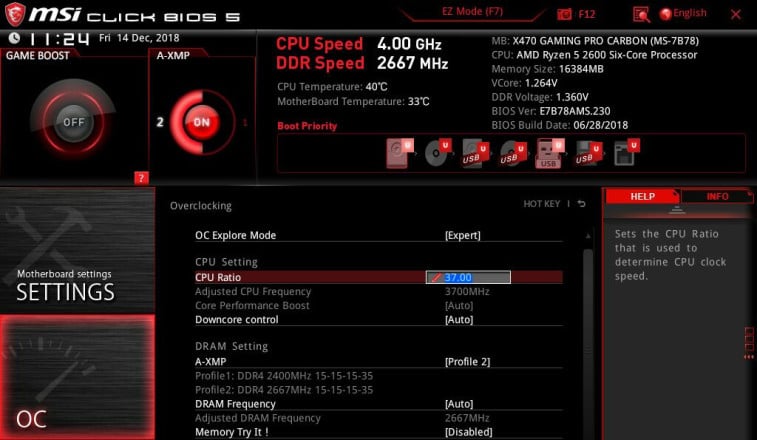Click the pink USB key boot device
The height and width of the screenshot is (440, 757).
click(549, 153)
